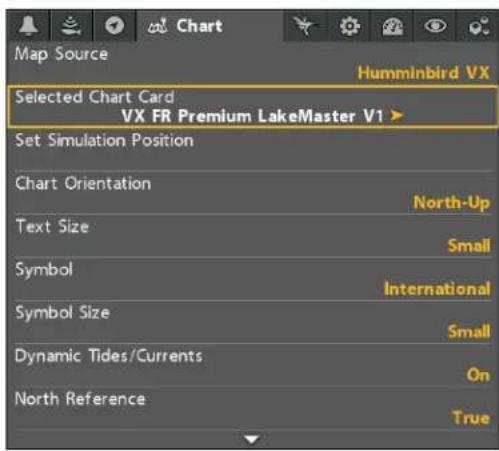
Task: Select the Map Source menu row
Action: (252, 63)
